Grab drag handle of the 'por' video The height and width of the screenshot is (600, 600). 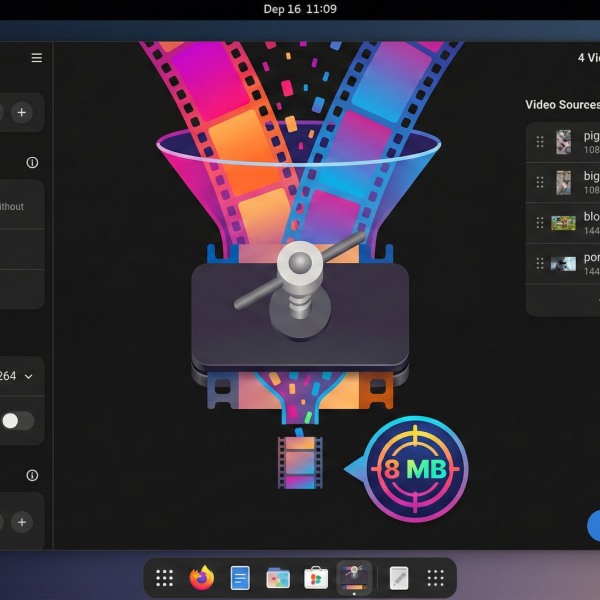pos(540,264)
